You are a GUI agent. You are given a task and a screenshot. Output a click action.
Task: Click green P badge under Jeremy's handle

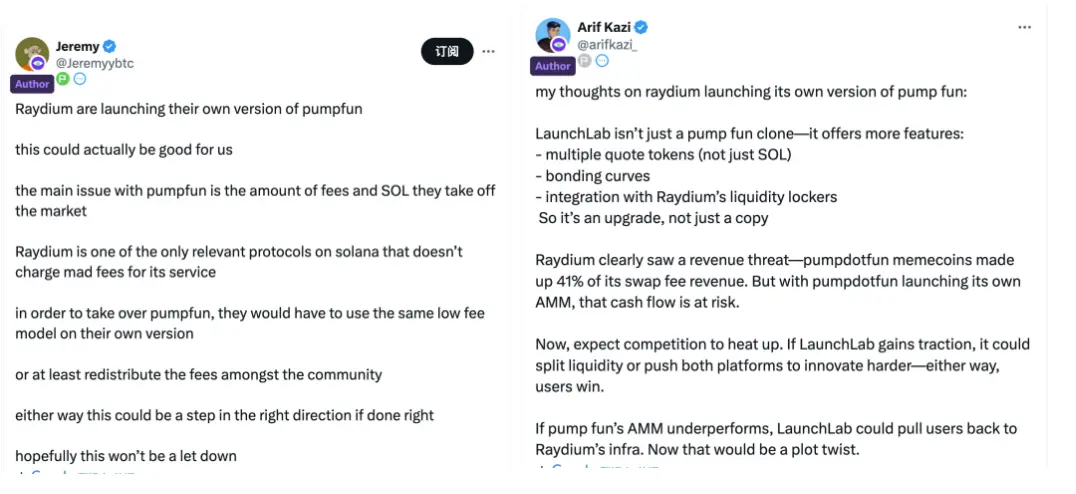63,78
